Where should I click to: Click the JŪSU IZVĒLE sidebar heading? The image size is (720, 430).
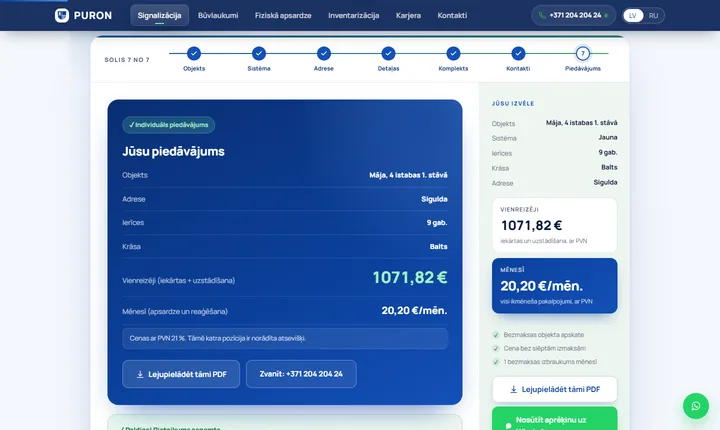pos(513,104)
